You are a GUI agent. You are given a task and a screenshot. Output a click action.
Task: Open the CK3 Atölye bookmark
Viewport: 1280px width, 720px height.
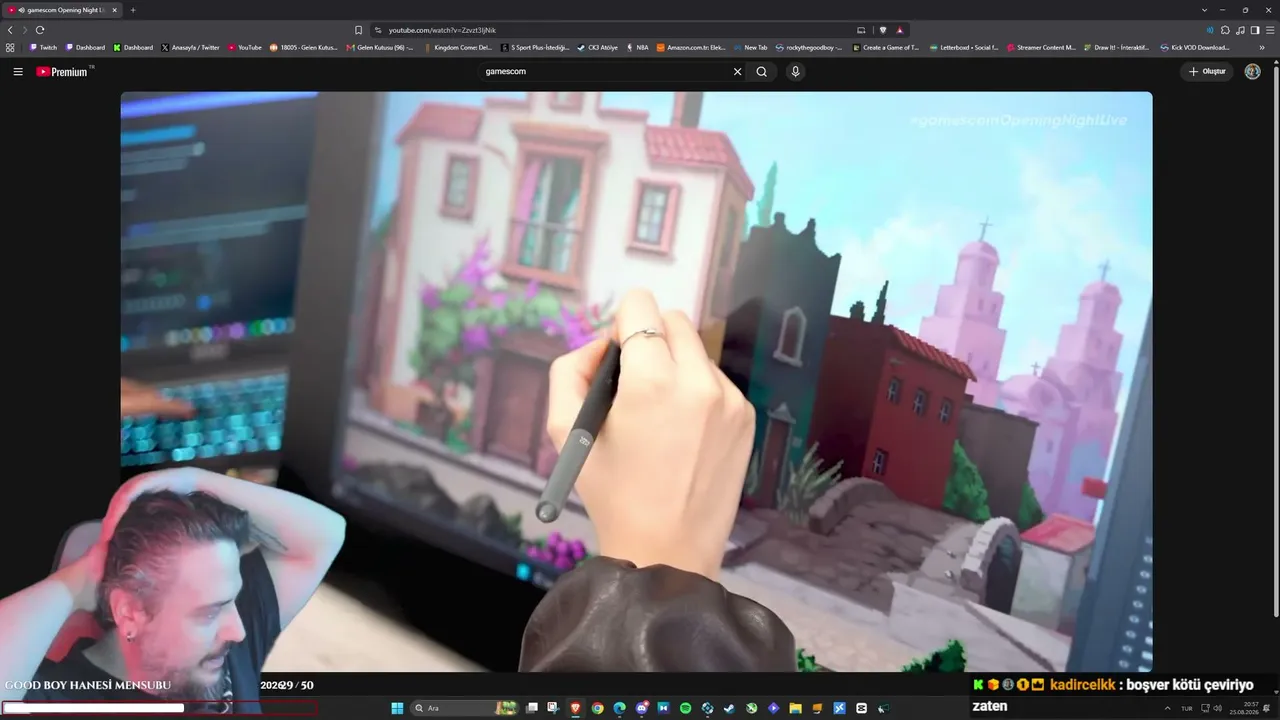coord(597,47)
